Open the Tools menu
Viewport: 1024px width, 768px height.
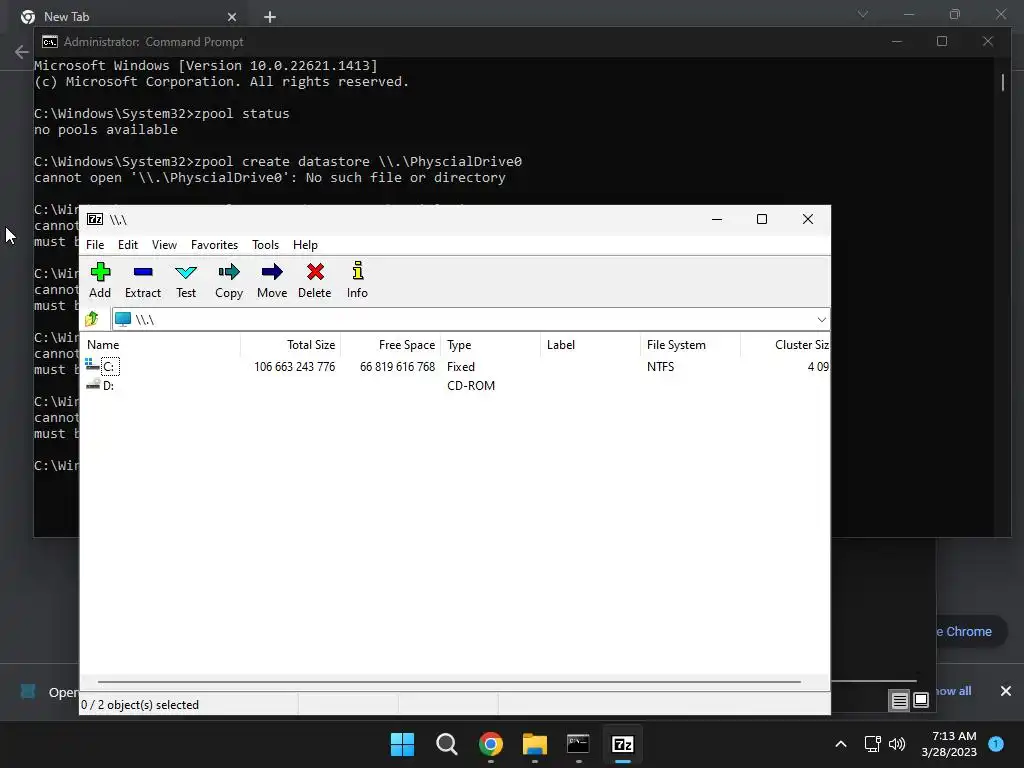click(266, 245)
